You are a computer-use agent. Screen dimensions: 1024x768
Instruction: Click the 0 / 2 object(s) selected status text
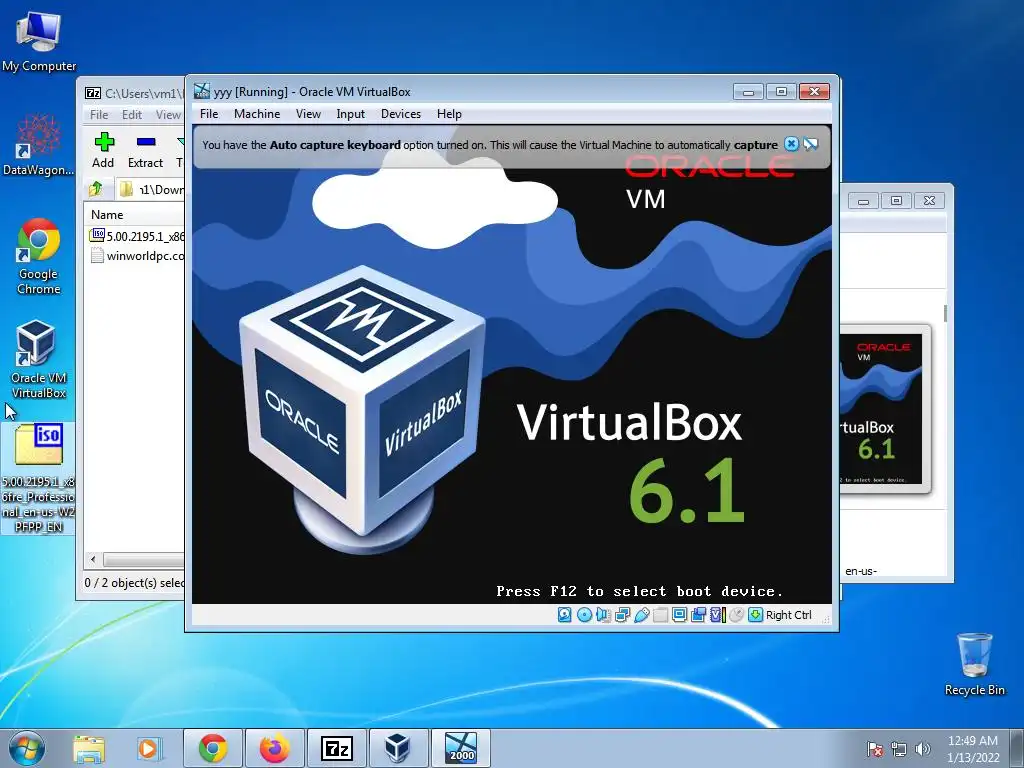(134, 583)
